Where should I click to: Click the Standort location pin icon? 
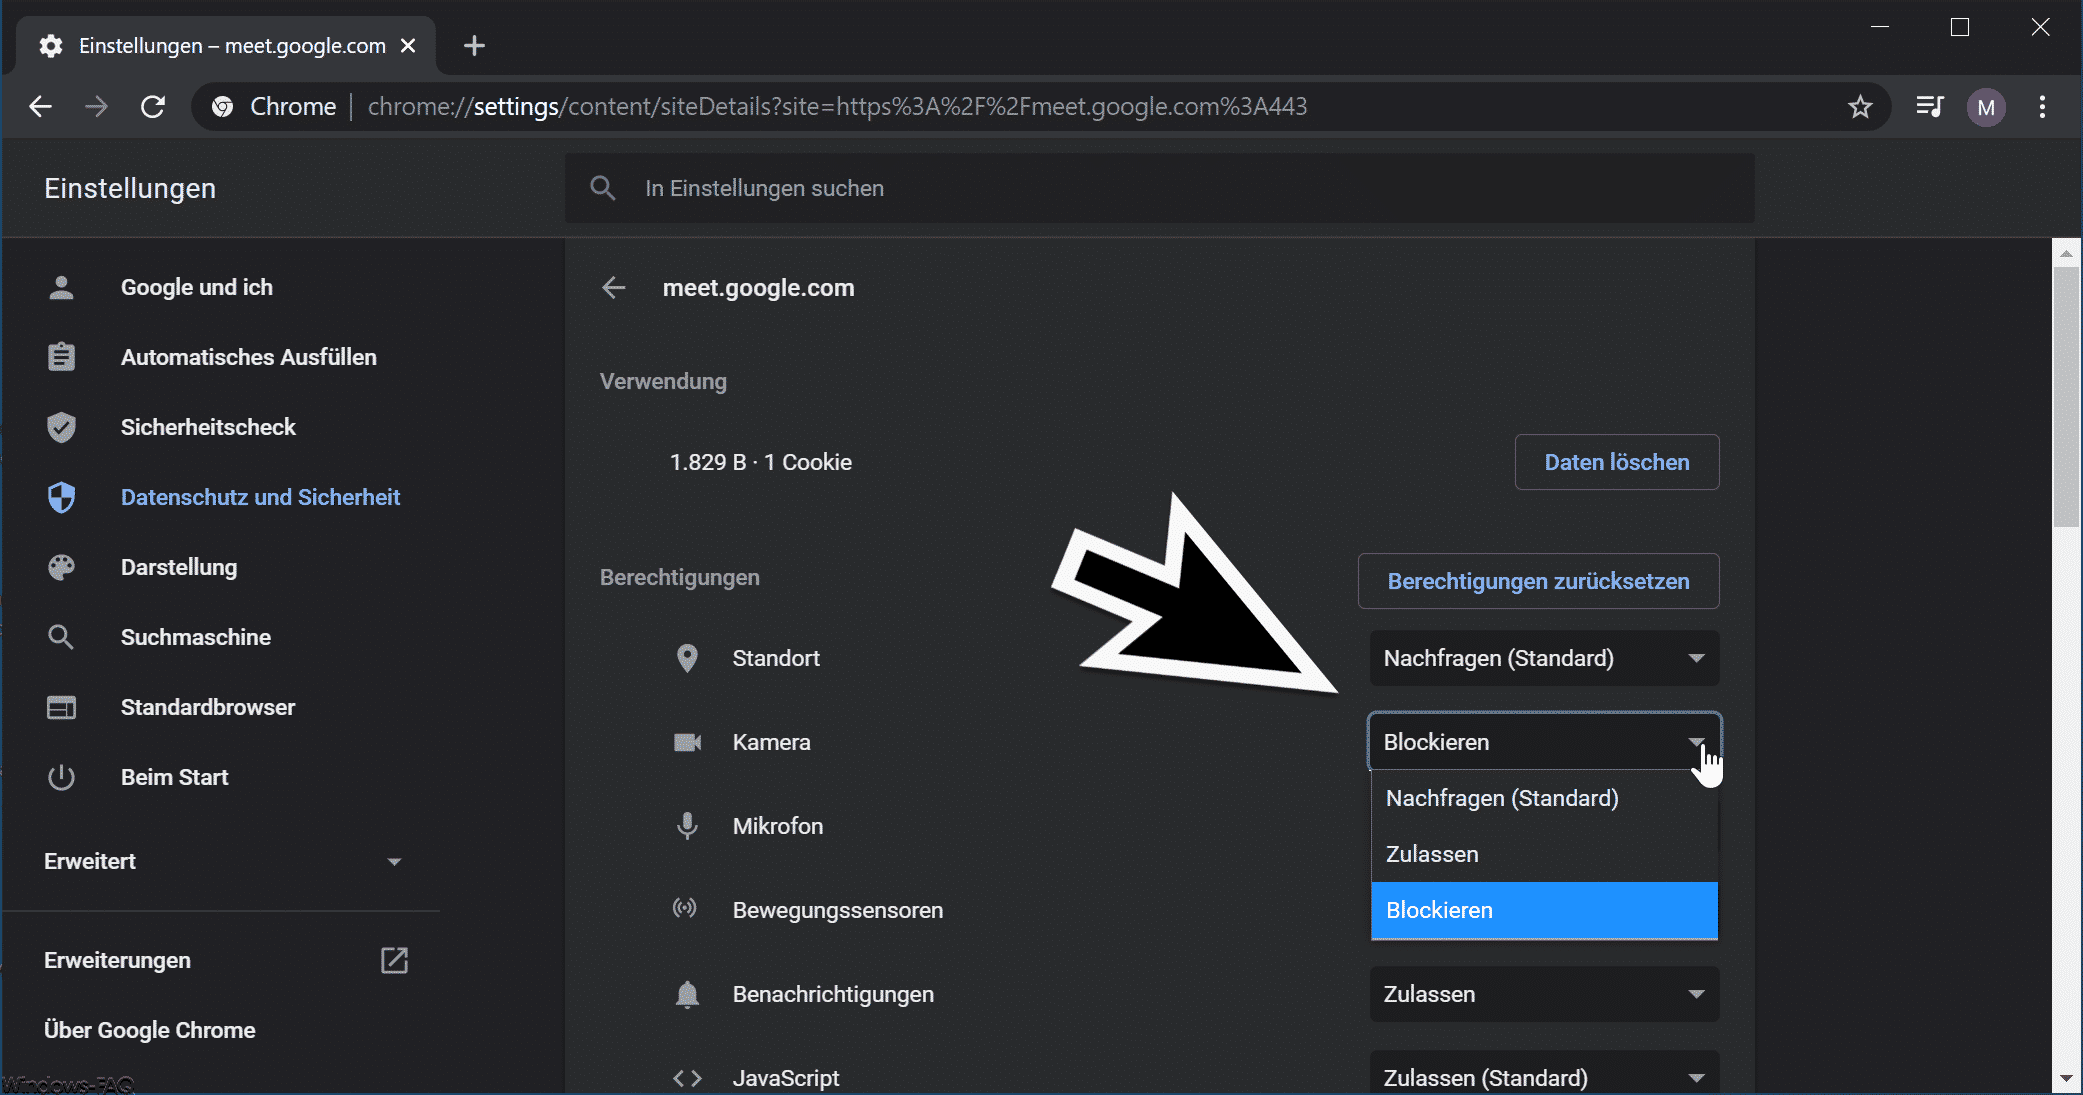[x=687, y=658]
